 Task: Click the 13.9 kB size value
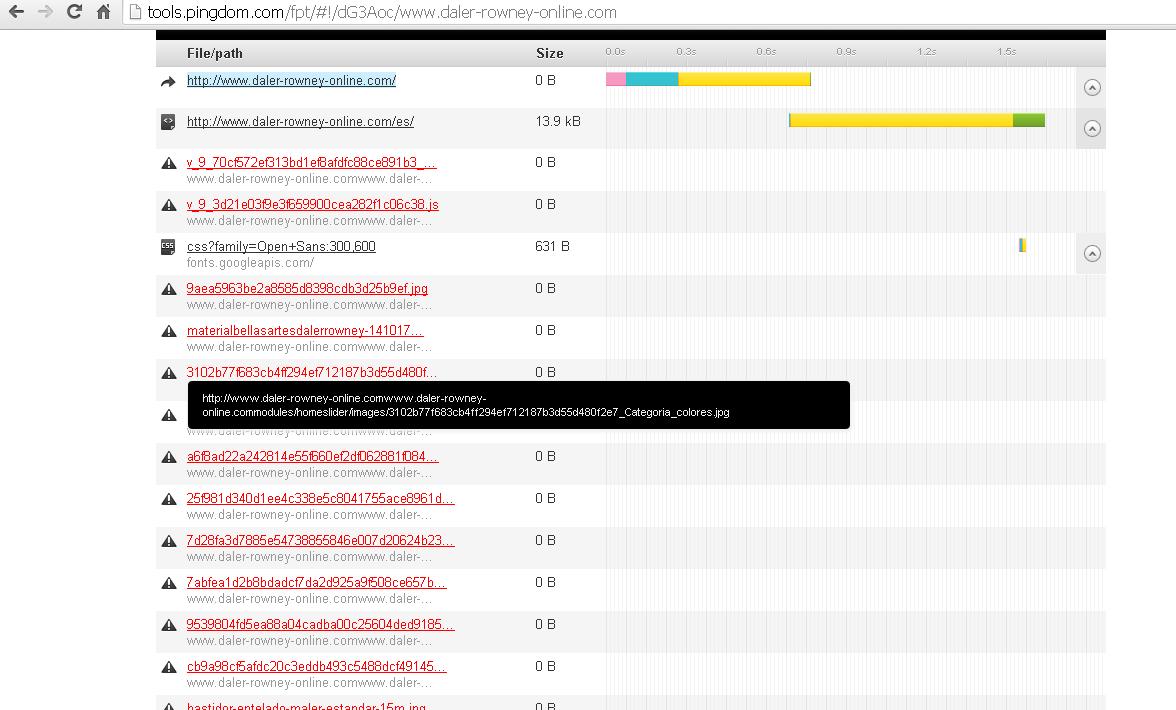pyautogui.click(x=558, y=121)
